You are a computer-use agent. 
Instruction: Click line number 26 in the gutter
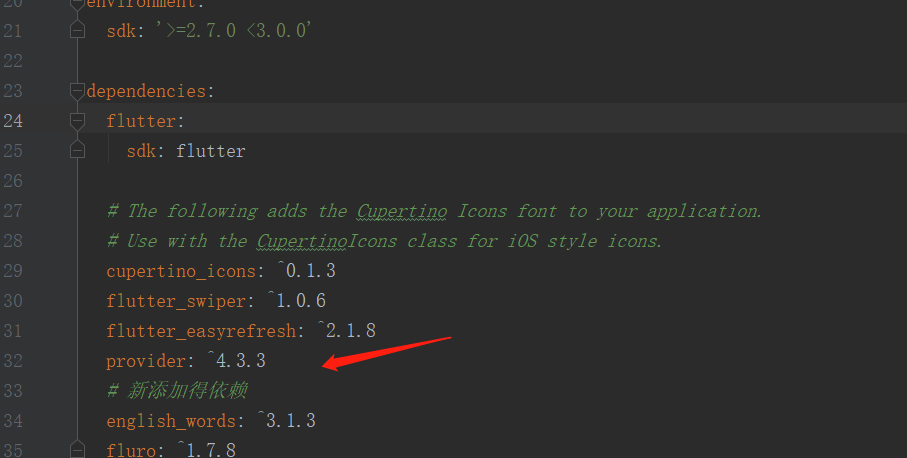[x=13, y=181]
